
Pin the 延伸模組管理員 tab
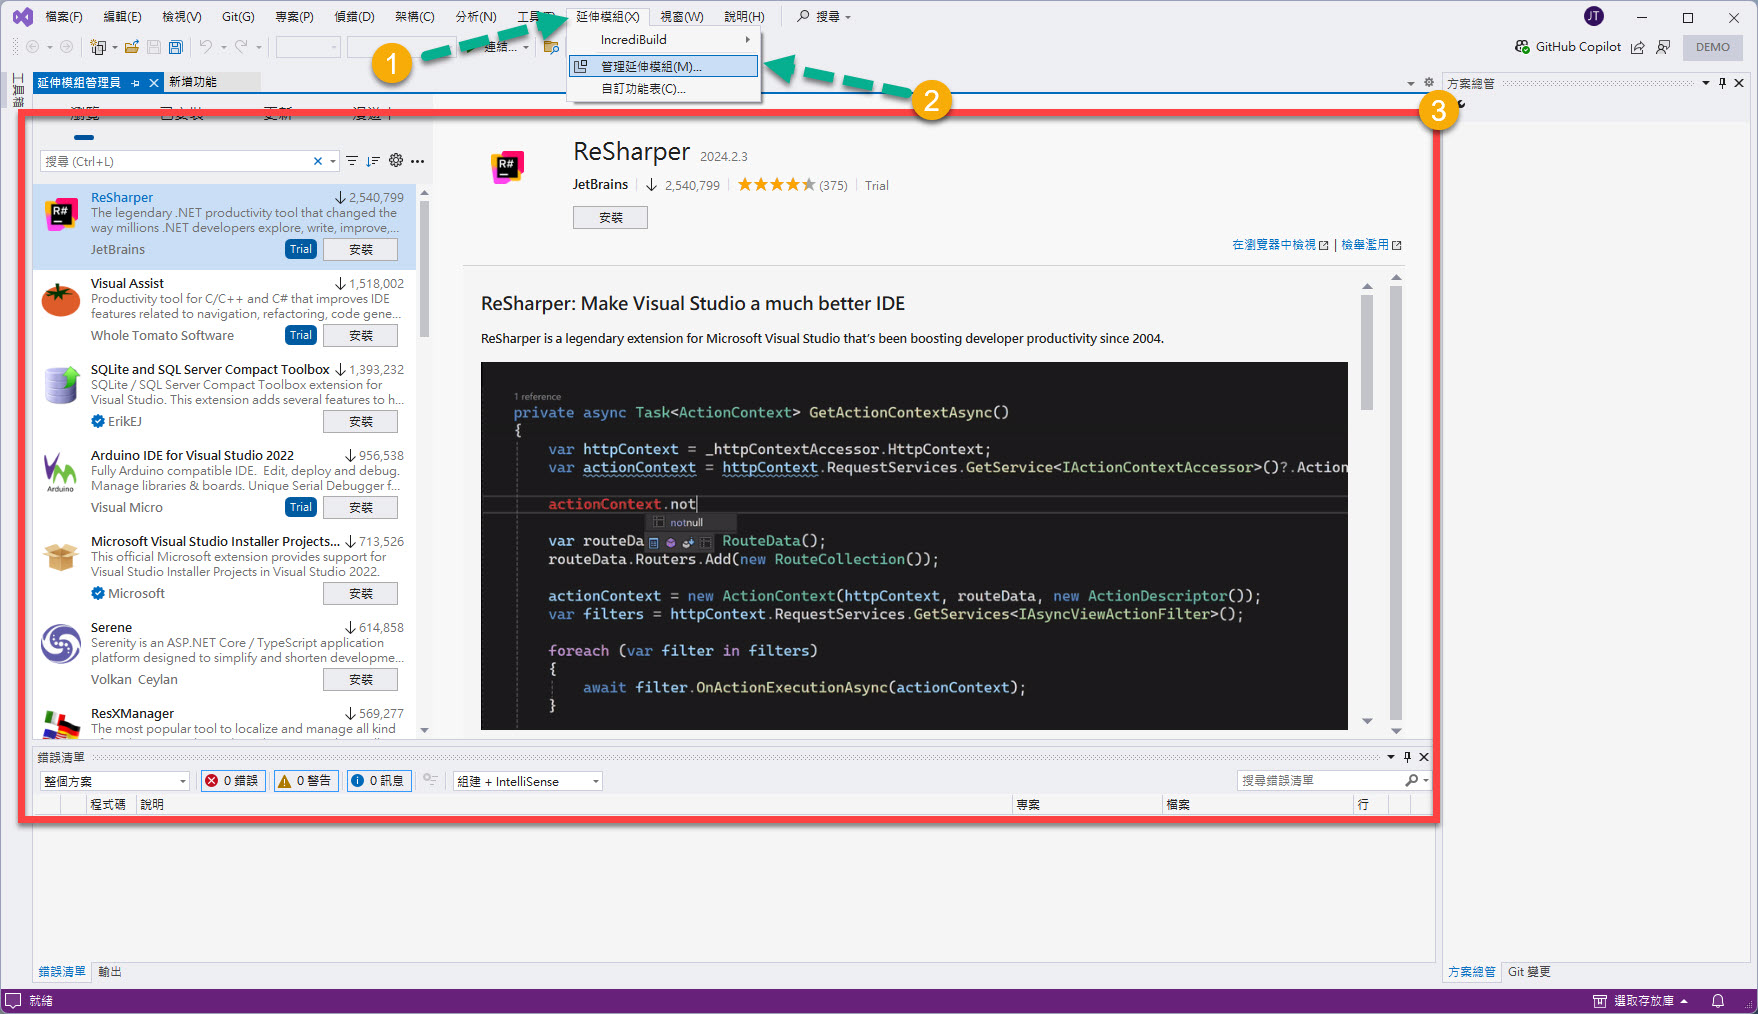pyautogui.click(x=136, y=83)
